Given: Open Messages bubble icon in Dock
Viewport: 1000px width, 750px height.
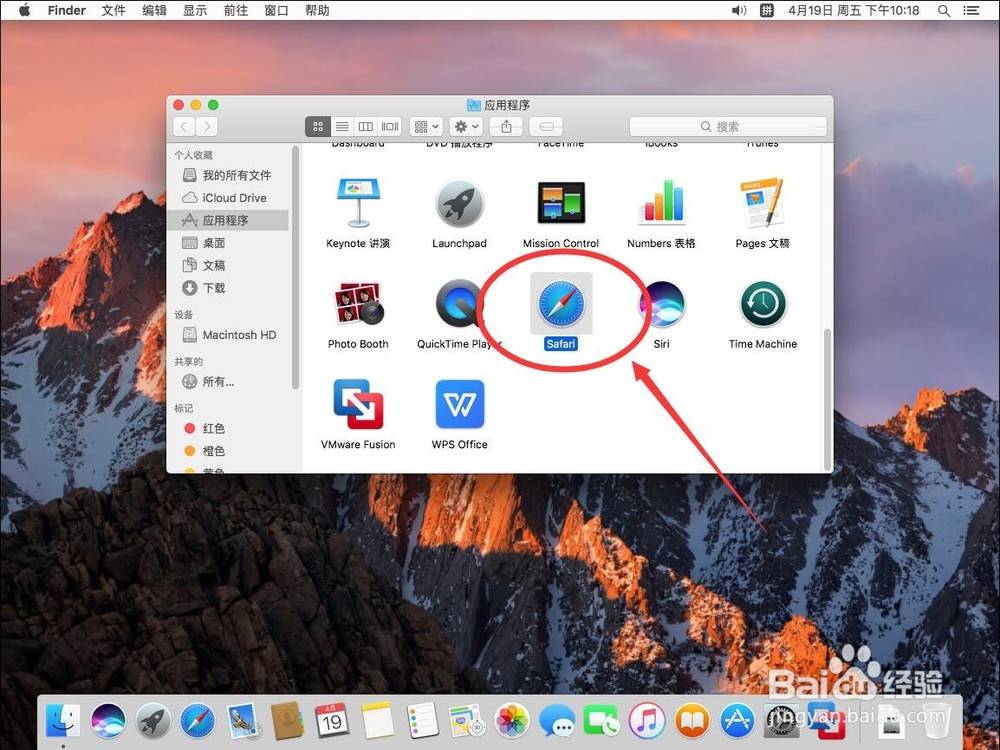Looking at the screenshot, I should point(557,721).
